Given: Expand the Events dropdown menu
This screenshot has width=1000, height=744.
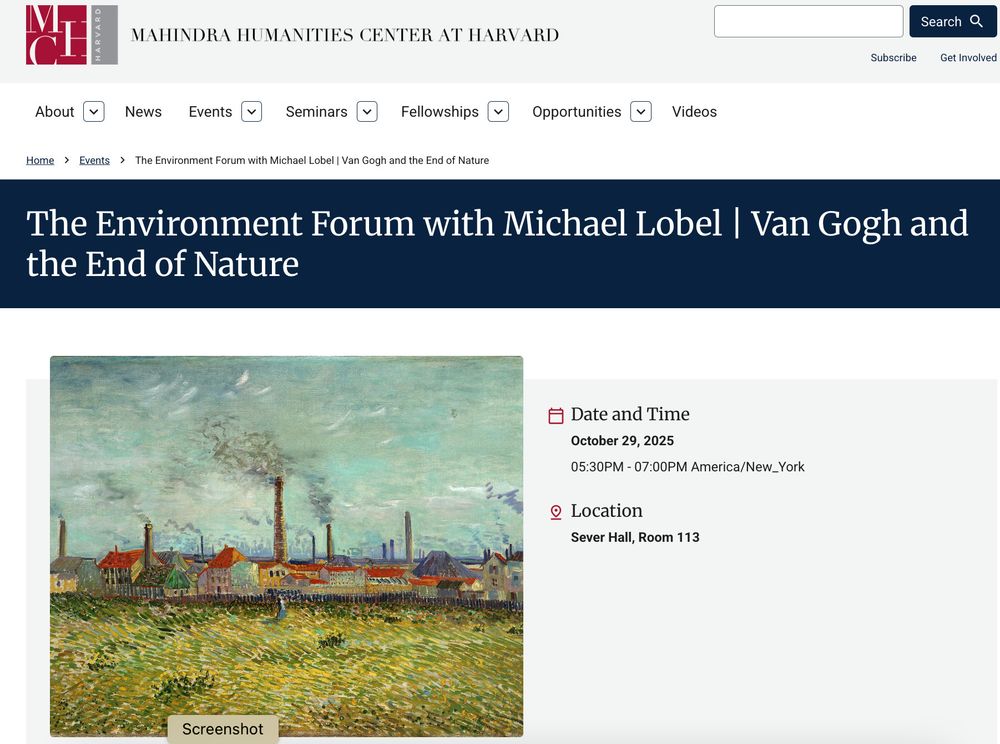Looking at the screenshot, I should click(x=251, y=111).
